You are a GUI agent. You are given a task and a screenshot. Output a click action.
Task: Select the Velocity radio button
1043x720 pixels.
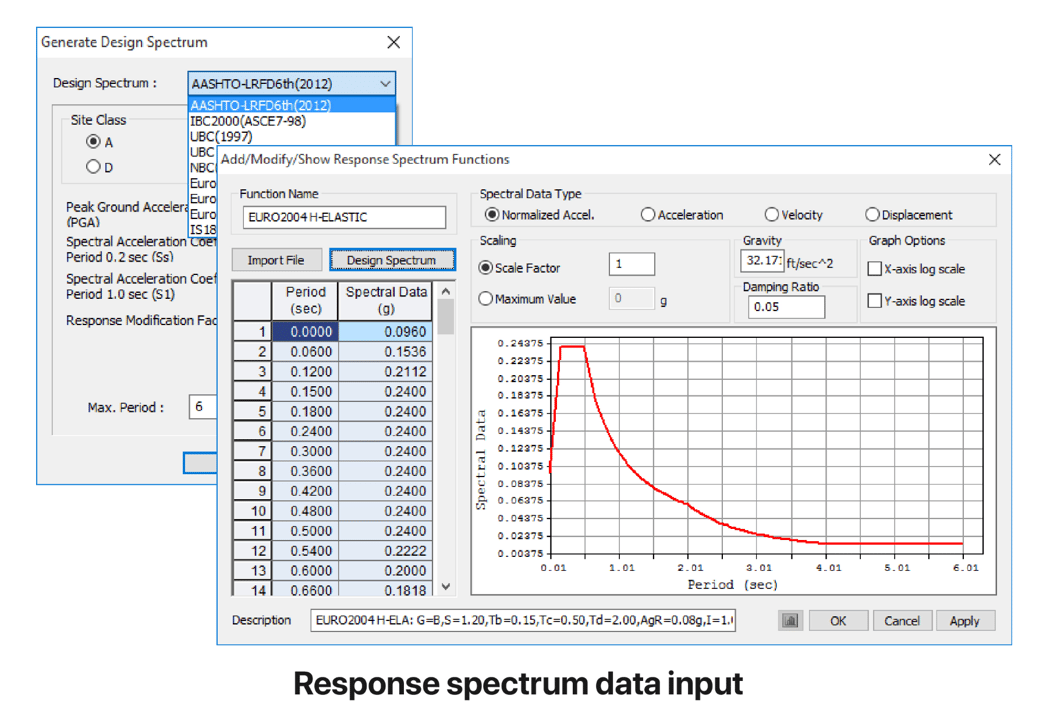click(x=772, y=215)
